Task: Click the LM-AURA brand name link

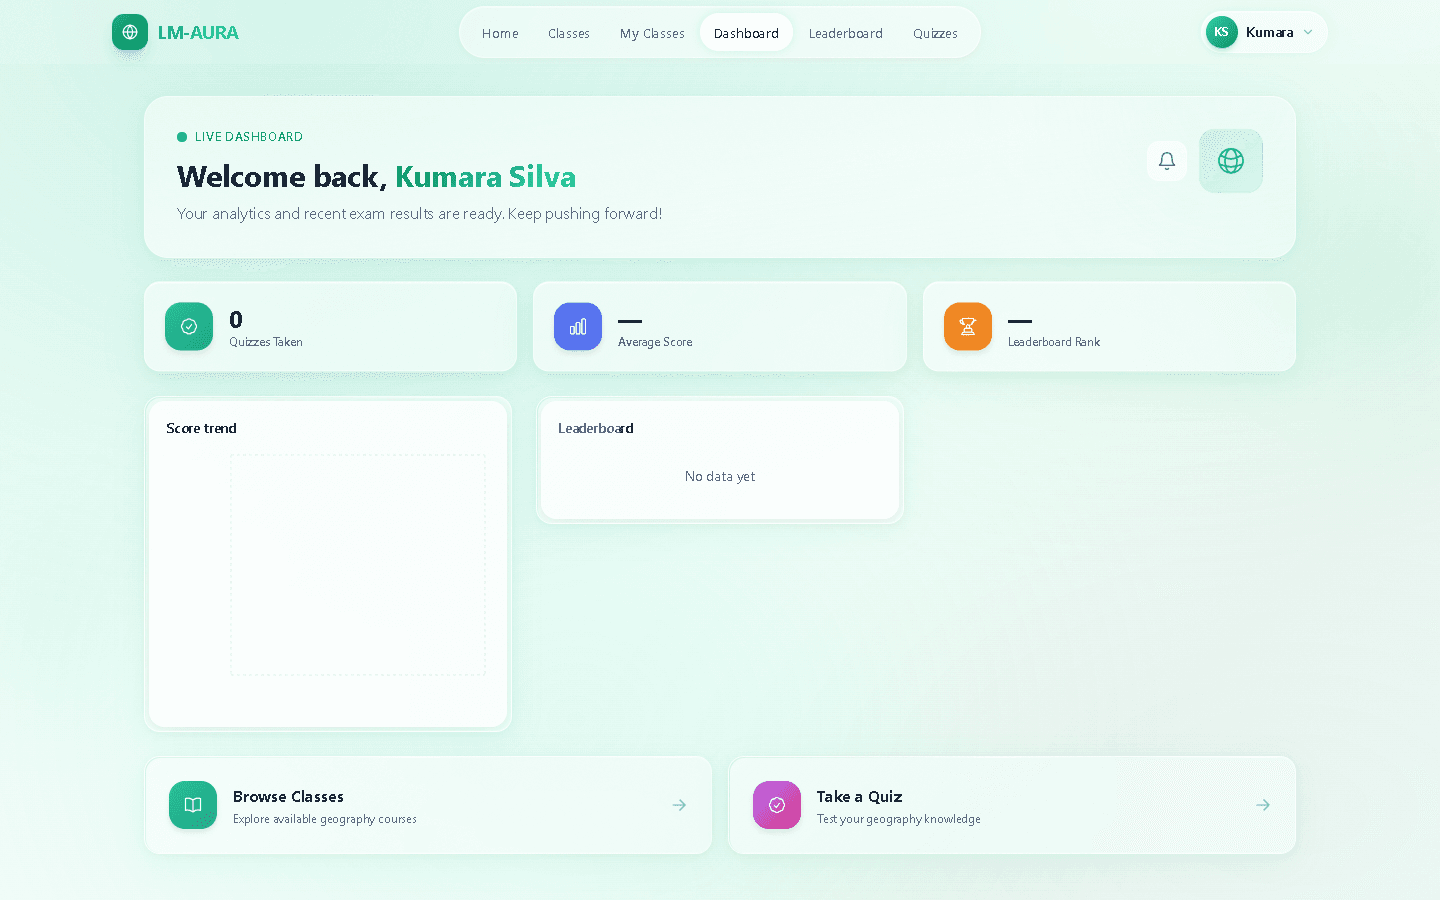Action: tap(198, 33)
